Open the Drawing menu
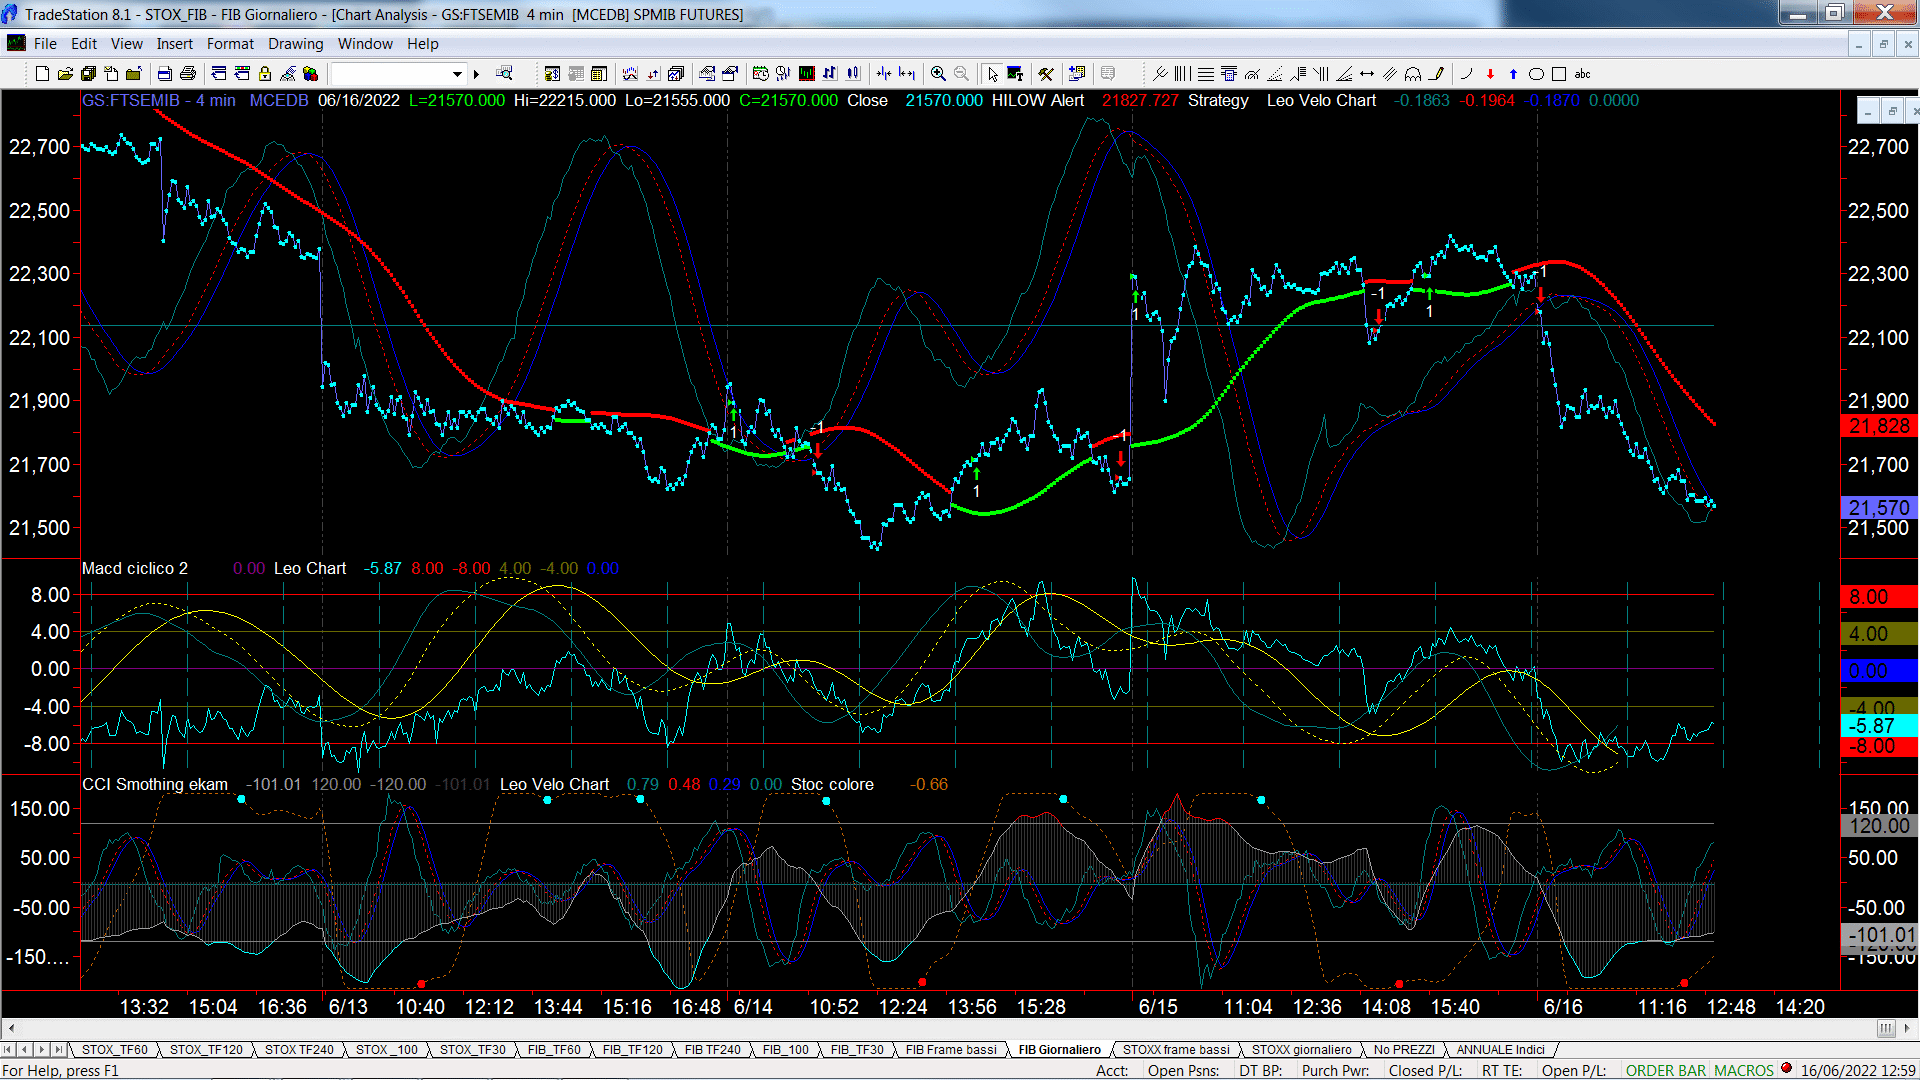Image resolution: width=1920 pixels, height=1080 pixels. click(296, 44)
